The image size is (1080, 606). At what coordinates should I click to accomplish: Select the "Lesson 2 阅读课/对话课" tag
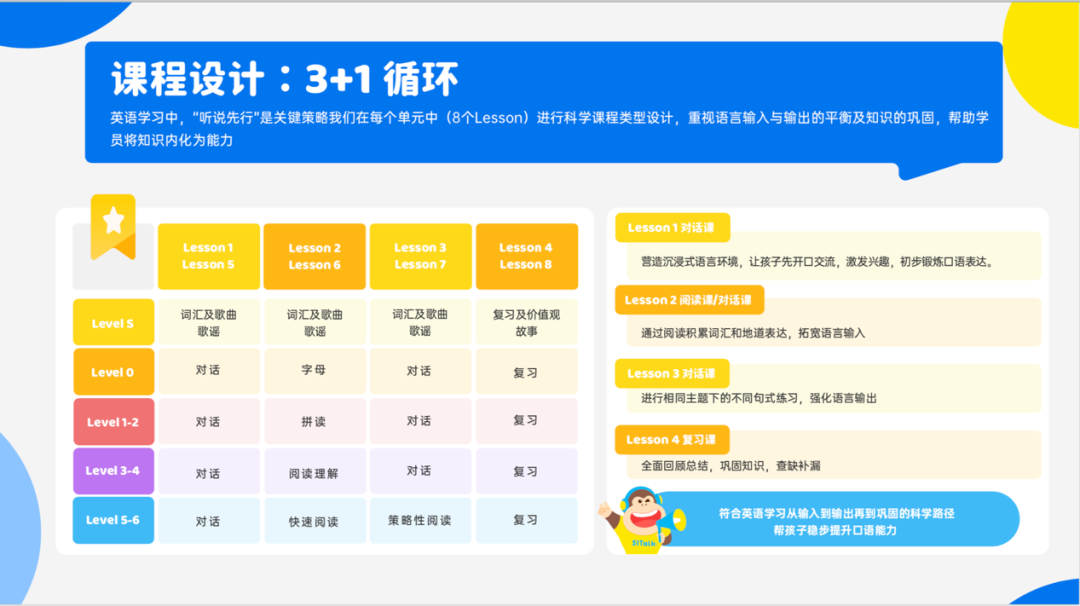689,300
